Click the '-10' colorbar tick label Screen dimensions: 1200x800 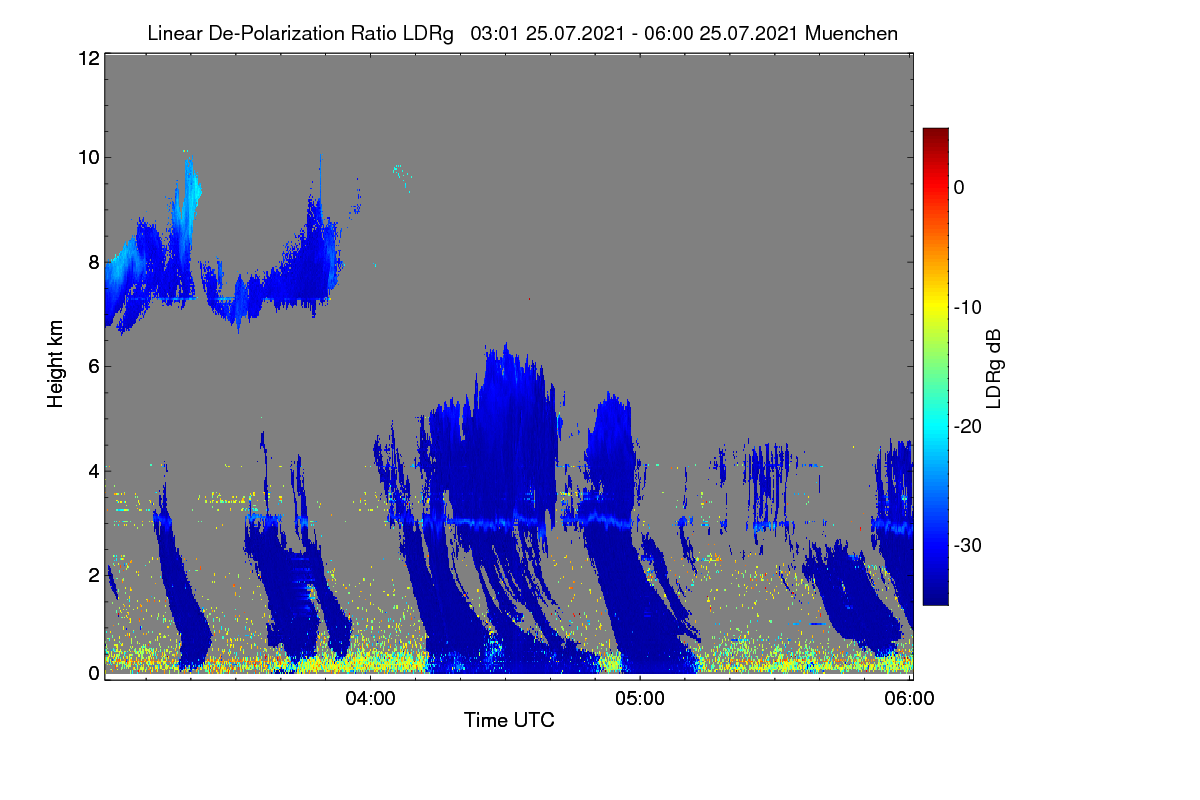tap(967, 307)
